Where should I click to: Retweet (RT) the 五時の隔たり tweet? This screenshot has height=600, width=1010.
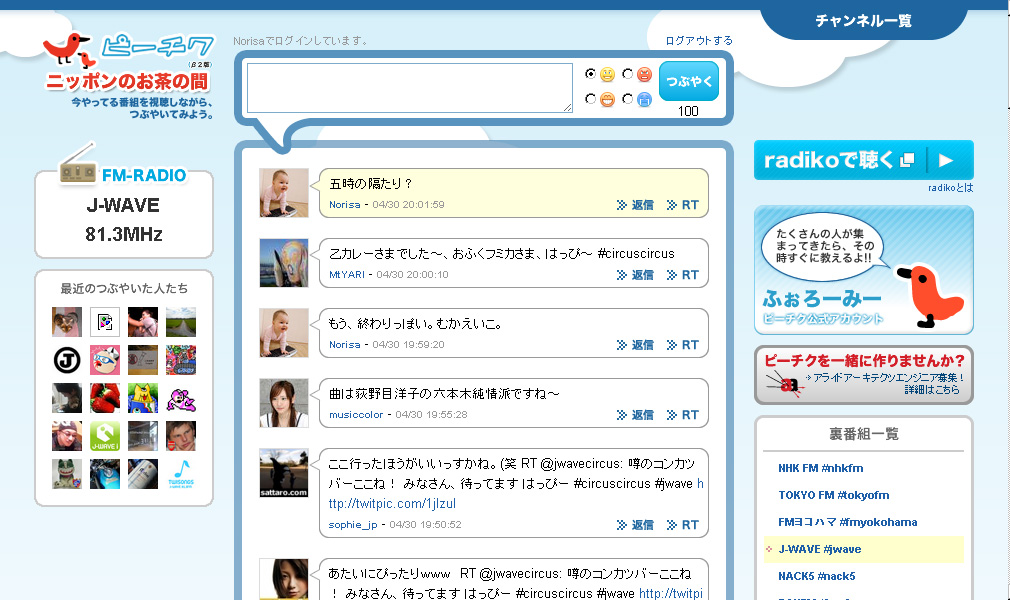[x=683, y=205]
